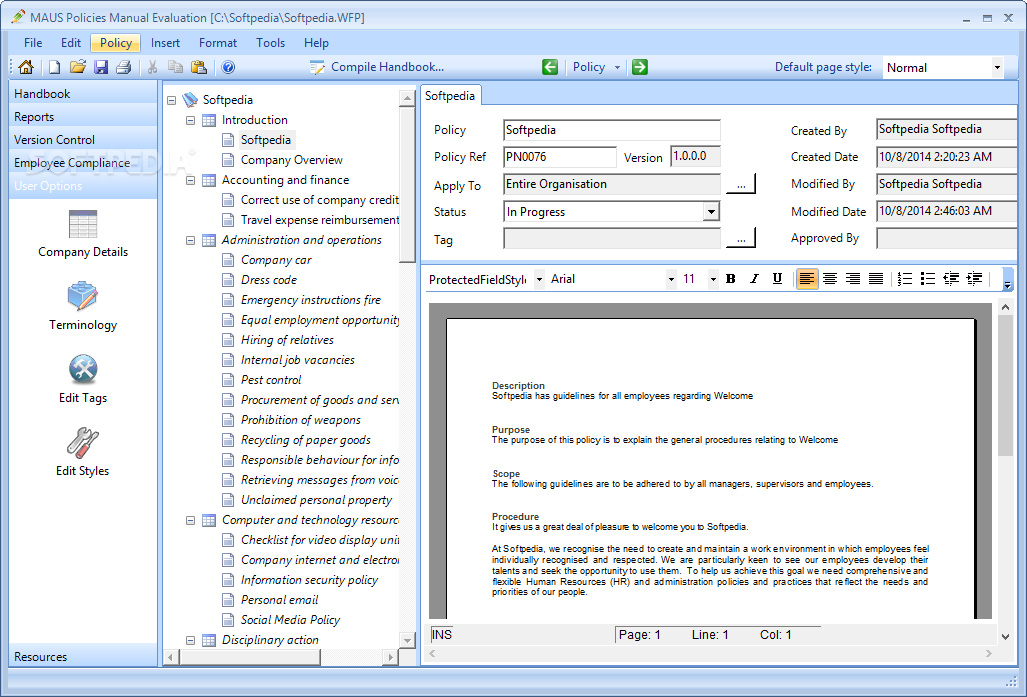
Task: Justify the text
Action: [x=876, y=279]
